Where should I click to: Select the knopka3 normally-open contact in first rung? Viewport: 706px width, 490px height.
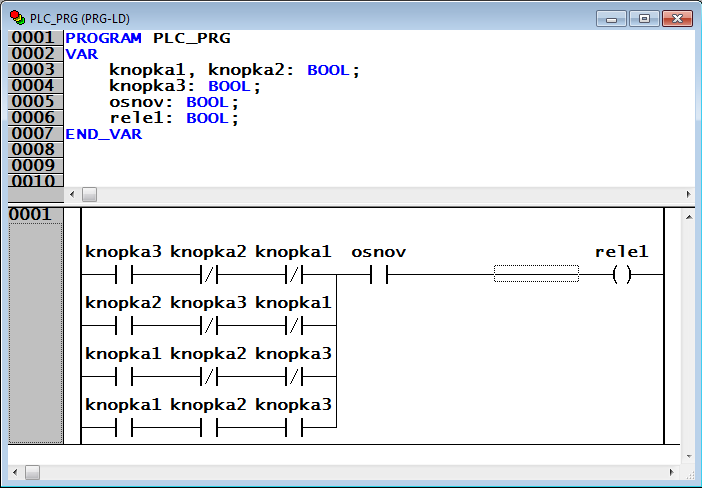point(124,274)
